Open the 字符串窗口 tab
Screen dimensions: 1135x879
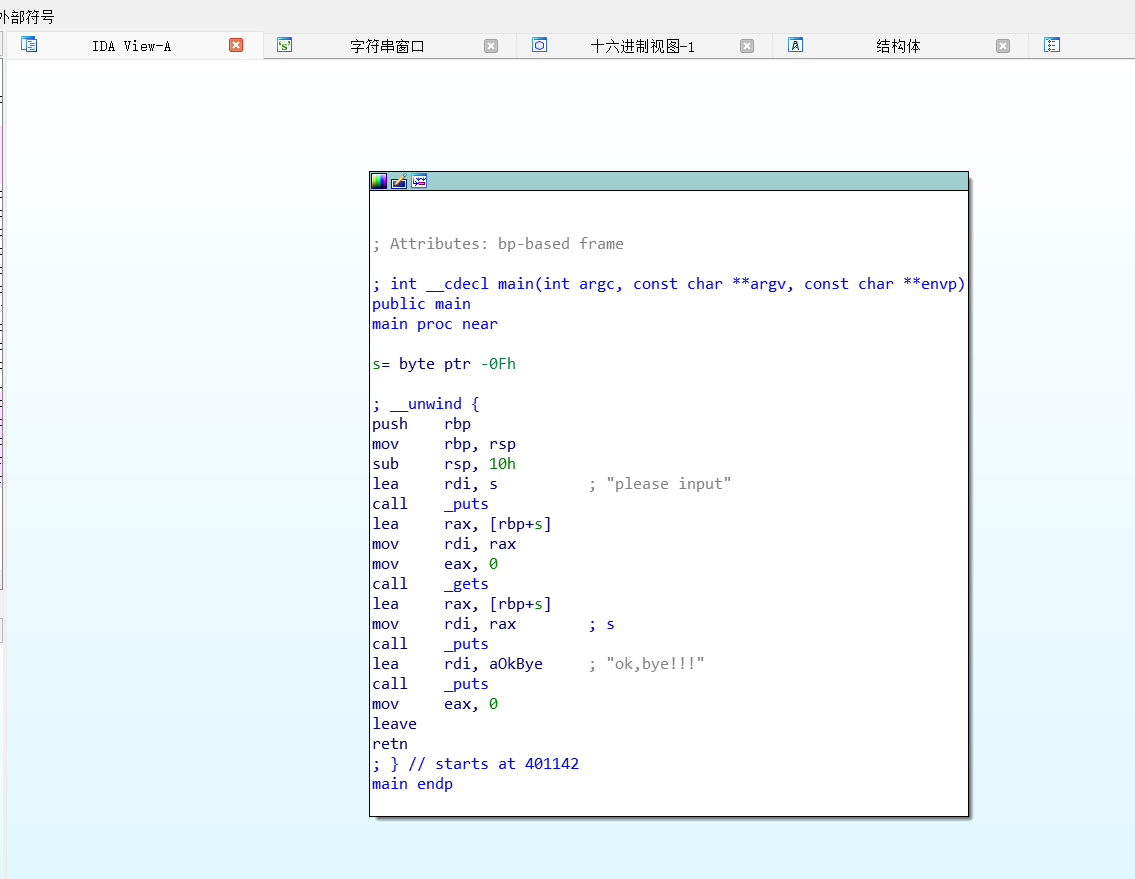pyautogui.click(x=387, y=46)
